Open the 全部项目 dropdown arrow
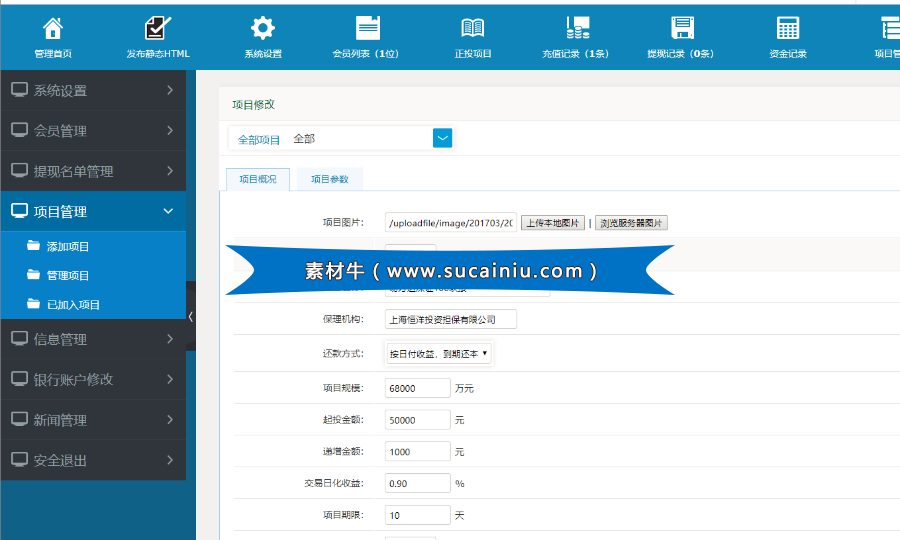900x540 pixels. click(x=443, y=138)
